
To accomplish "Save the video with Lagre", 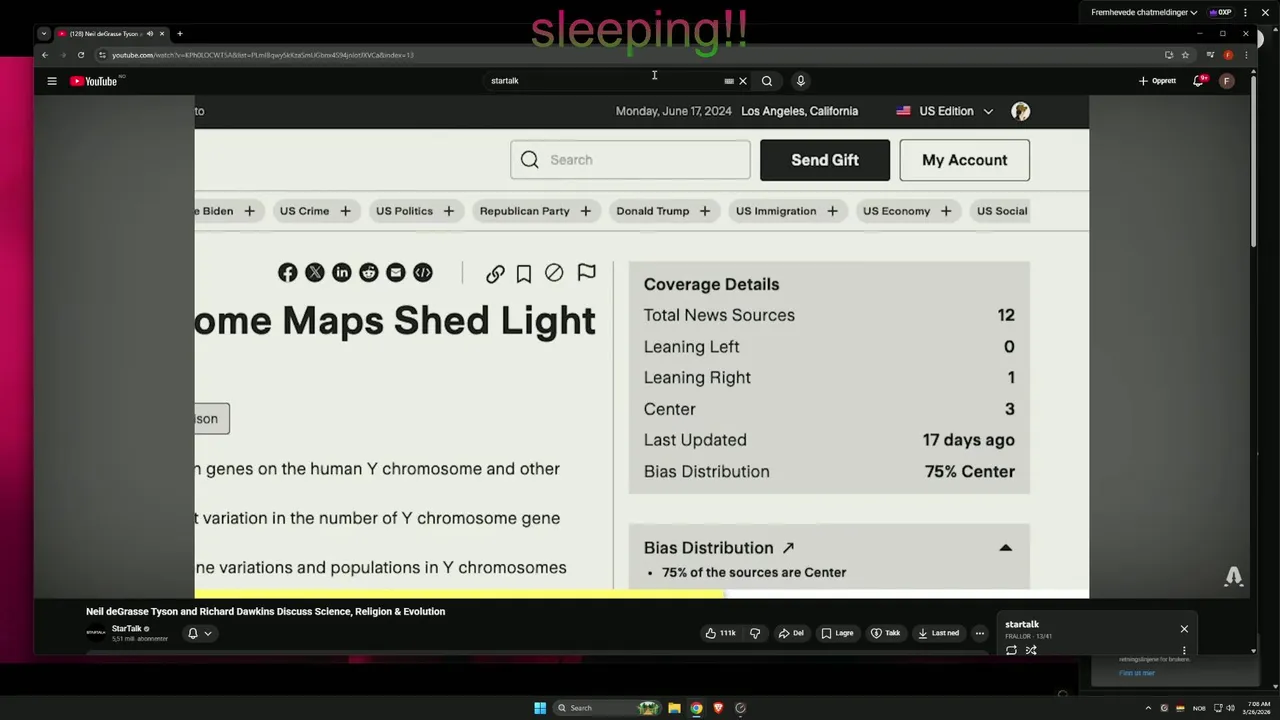I will click(x=837, y=633).
